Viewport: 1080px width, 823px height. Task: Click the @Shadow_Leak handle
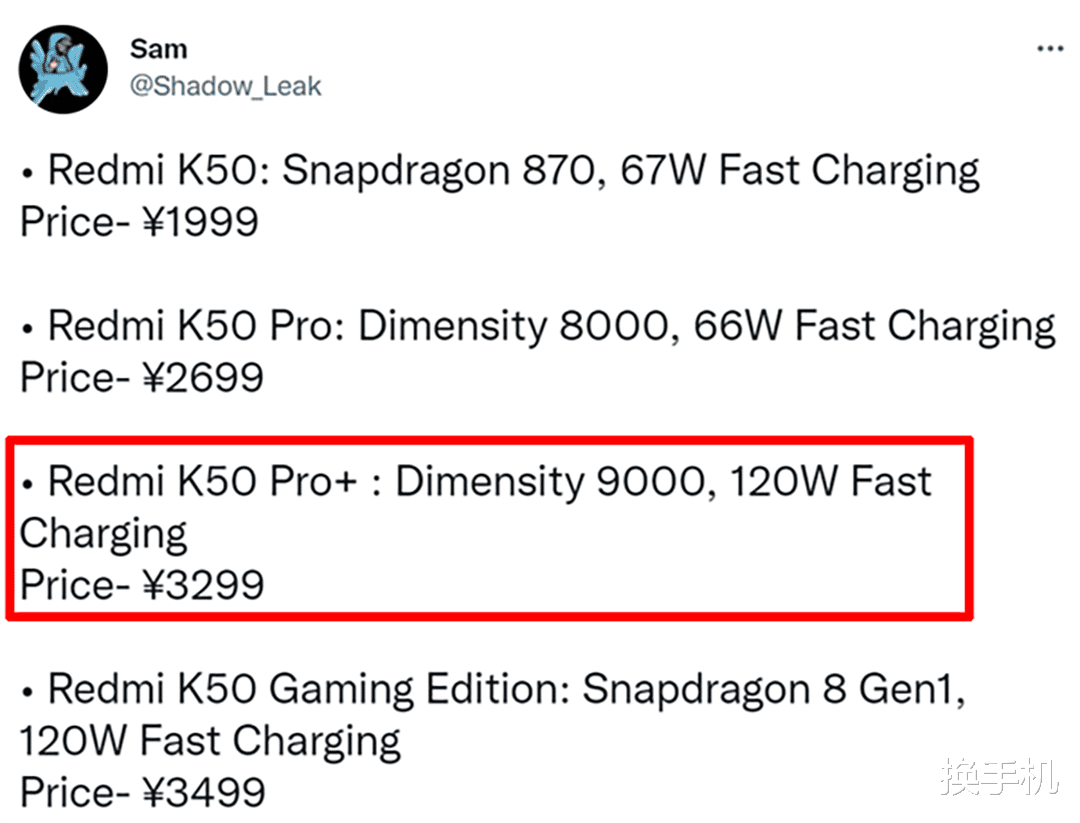pyautogui.click(x=226, y=86)
